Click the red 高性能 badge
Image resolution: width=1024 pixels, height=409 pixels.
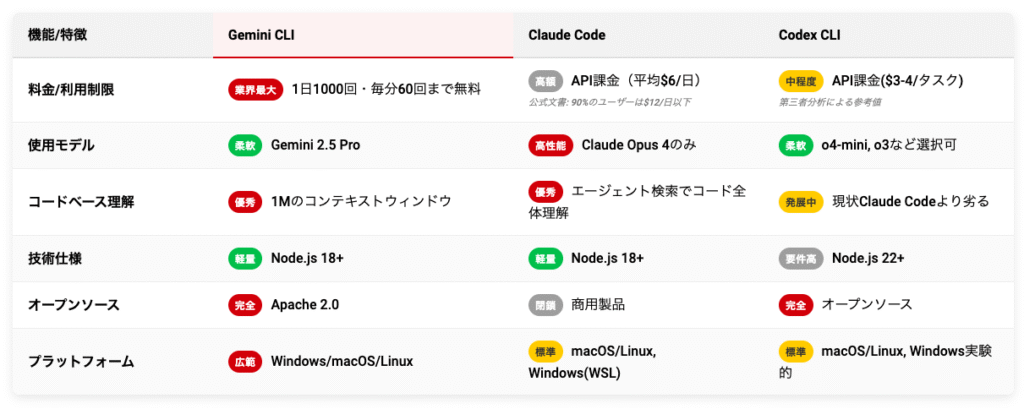tap(551, 145)
